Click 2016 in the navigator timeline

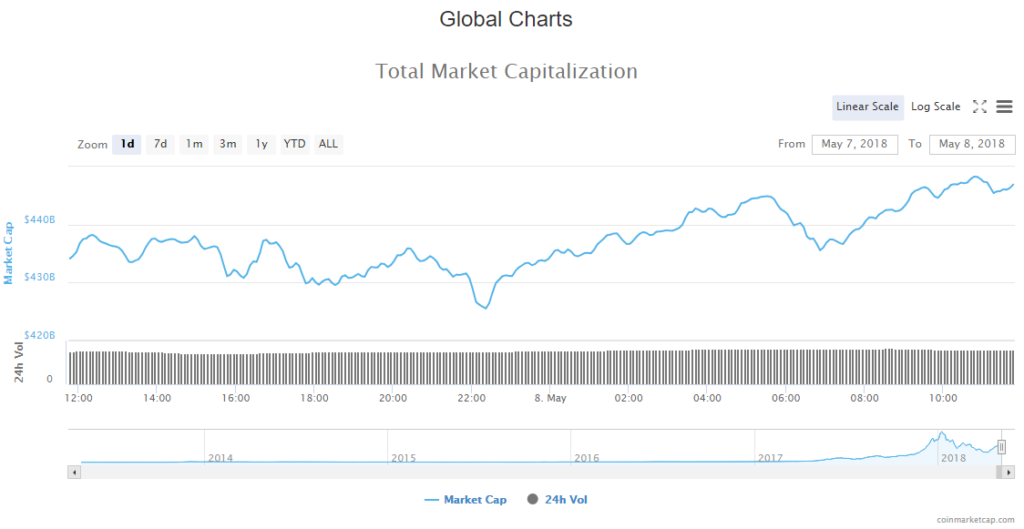pos(586,458)
